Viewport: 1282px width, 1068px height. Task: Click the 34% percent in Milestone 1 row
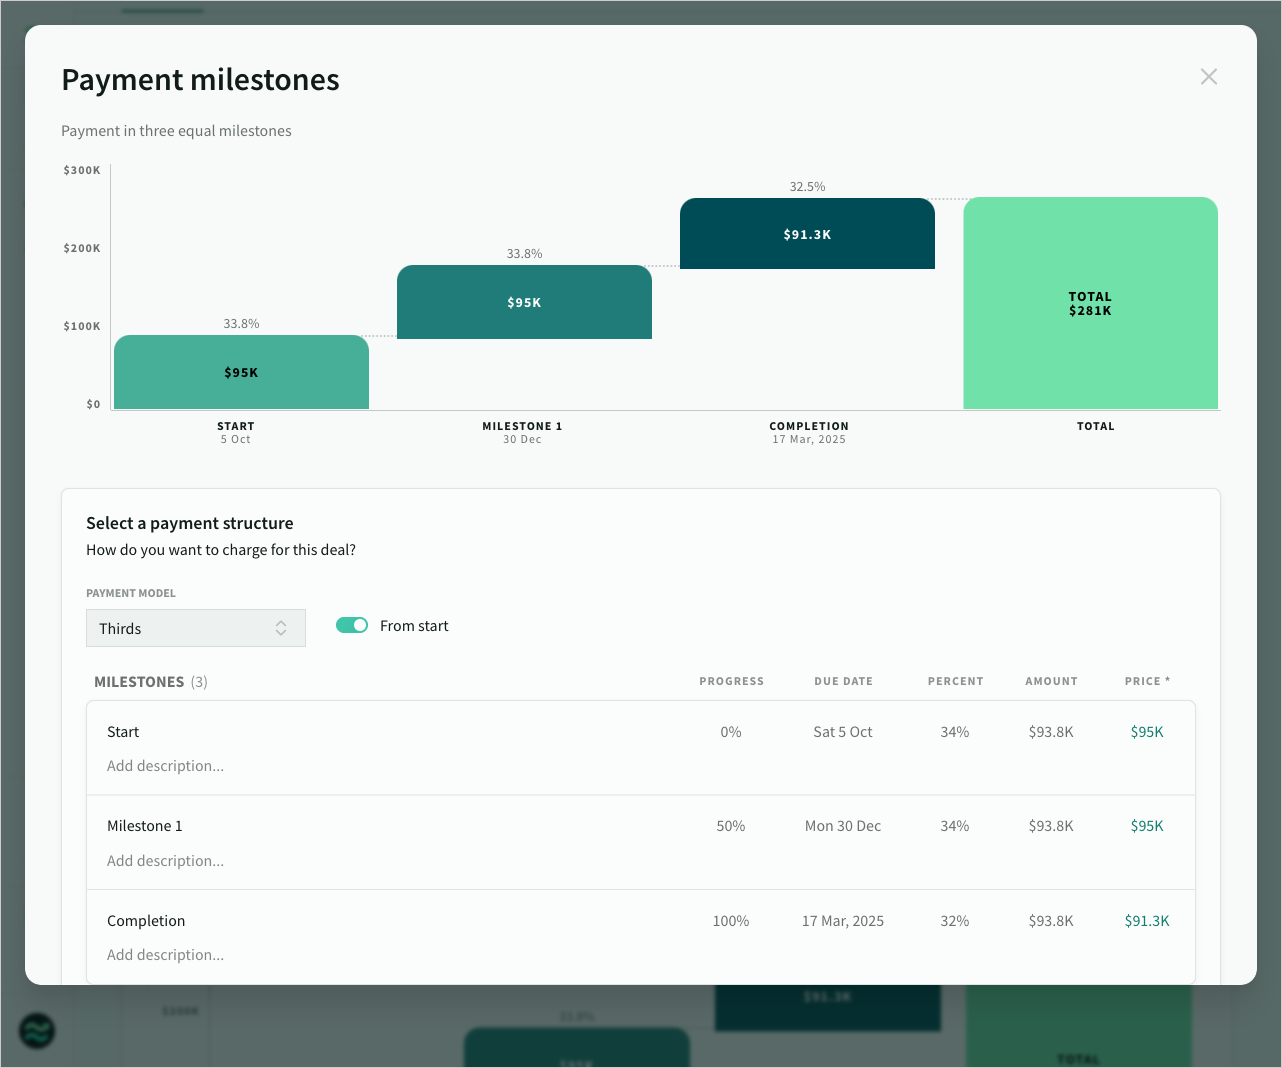(x=955, y=826)
